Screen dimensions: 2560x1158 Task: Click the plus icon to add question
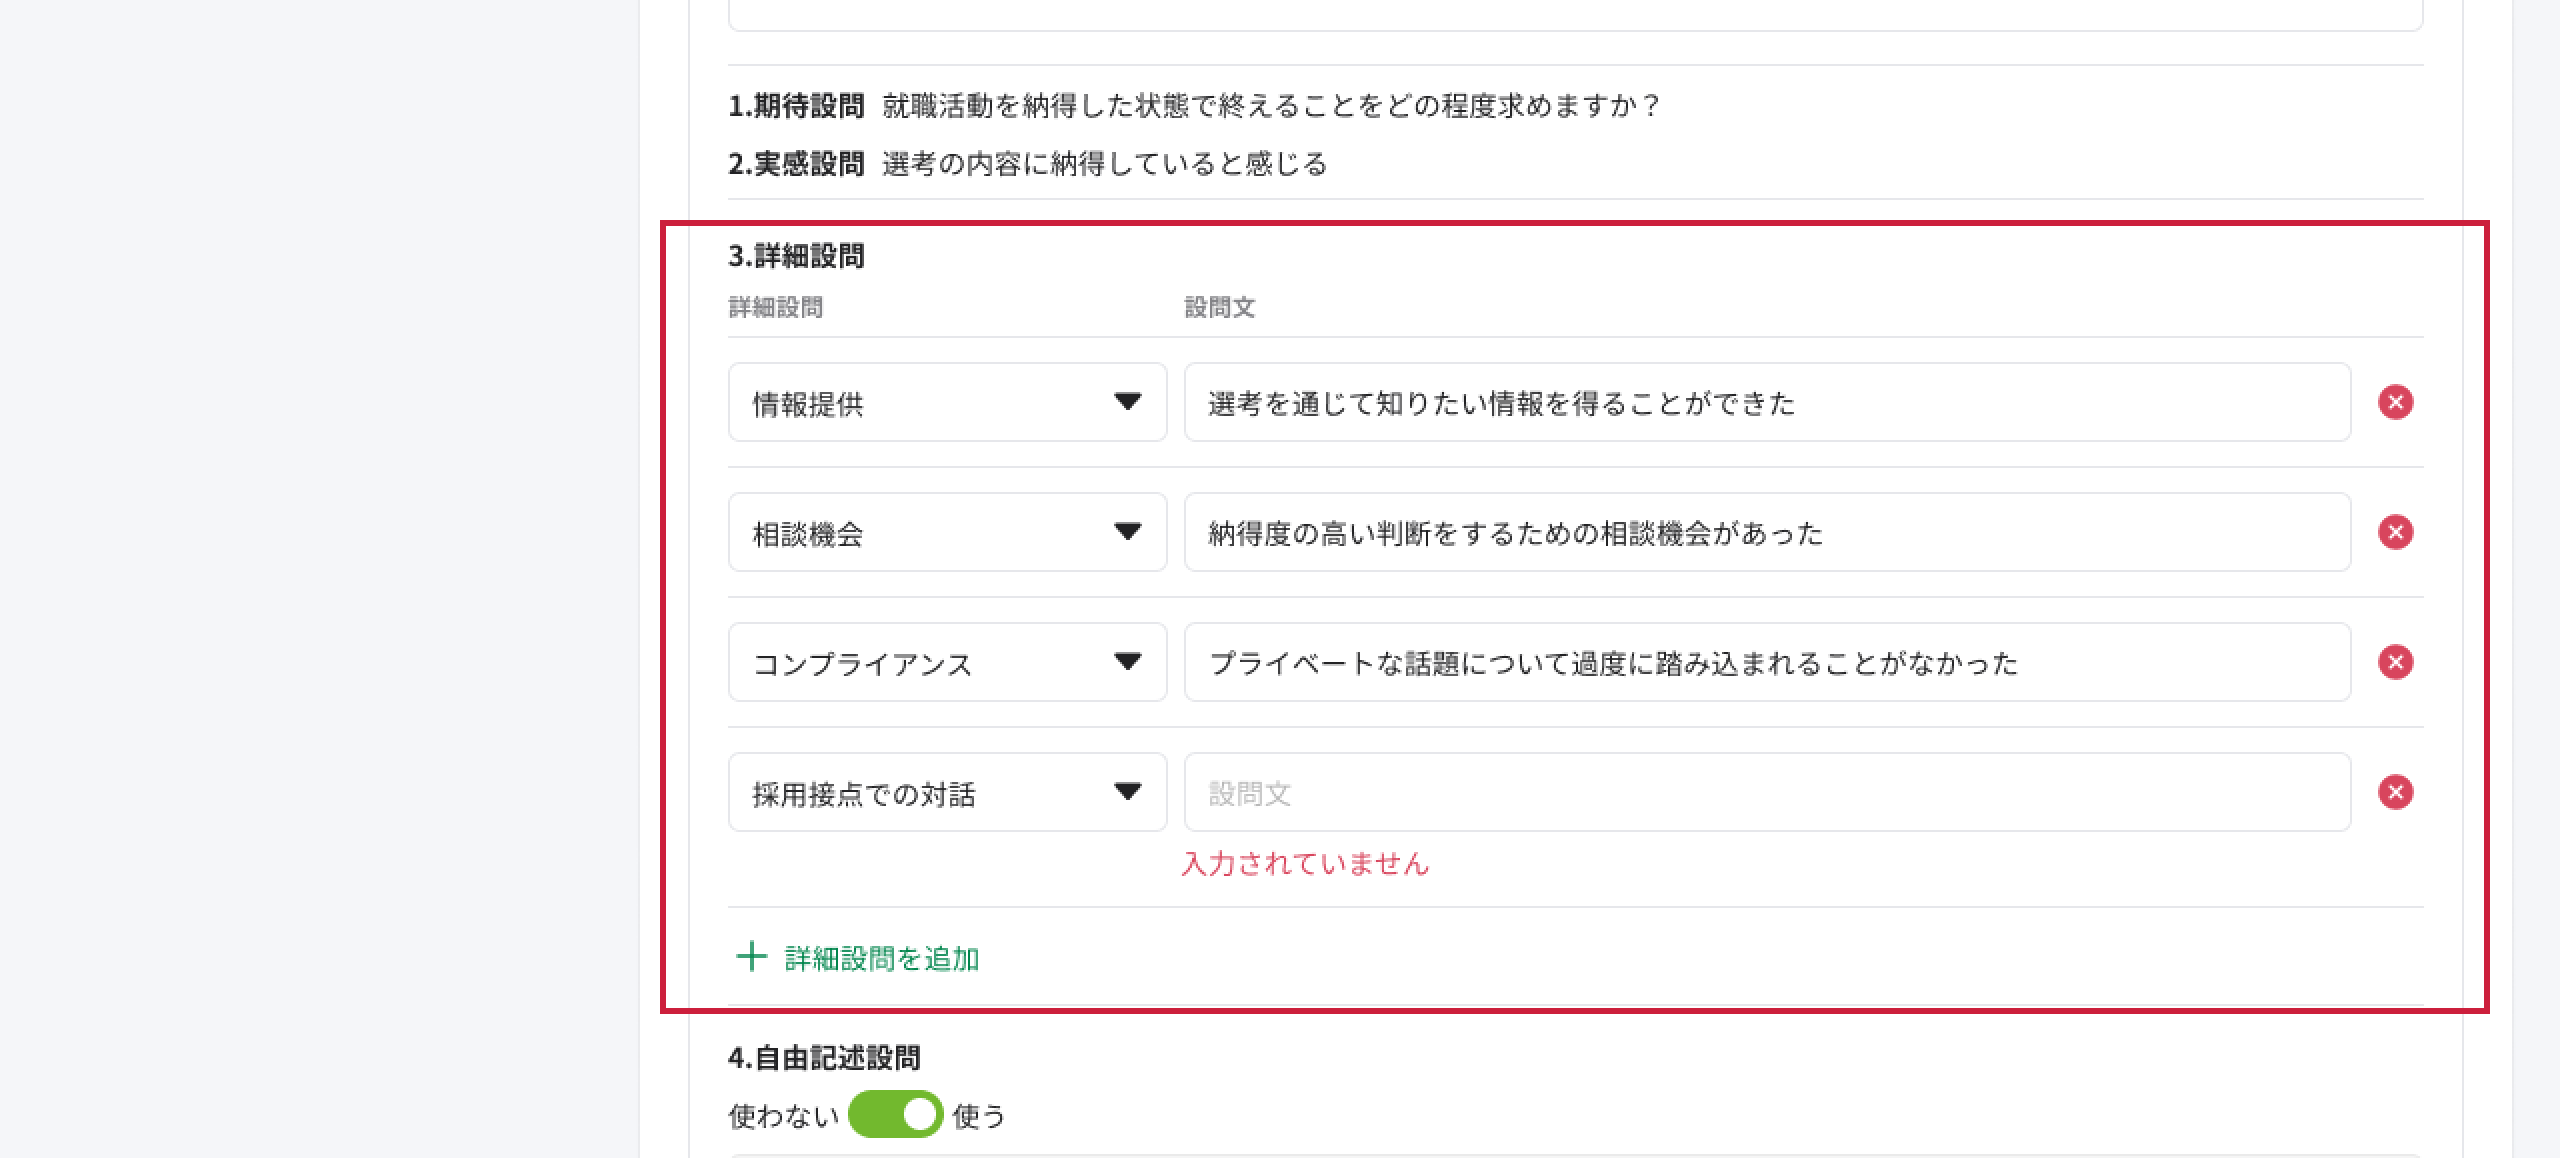(x=751, y=957)
